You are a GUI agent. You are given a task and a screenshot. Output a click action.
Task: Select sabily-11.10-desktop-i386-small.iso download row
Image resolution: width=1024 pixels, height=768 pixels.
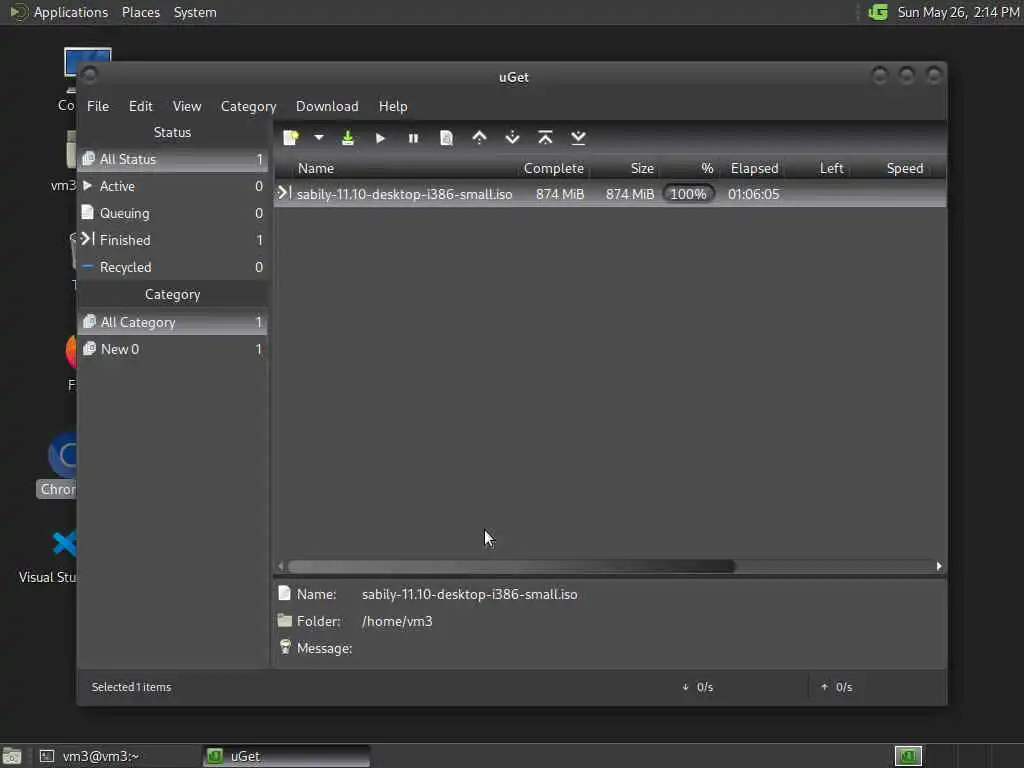point(610,194)
